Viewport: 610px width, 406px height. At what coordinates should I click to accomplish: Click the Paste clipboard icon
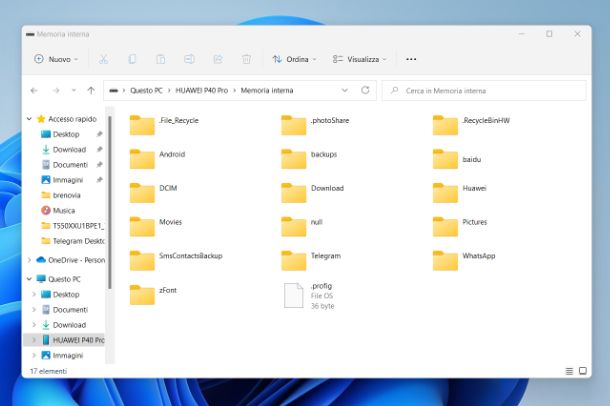[161, 59]
